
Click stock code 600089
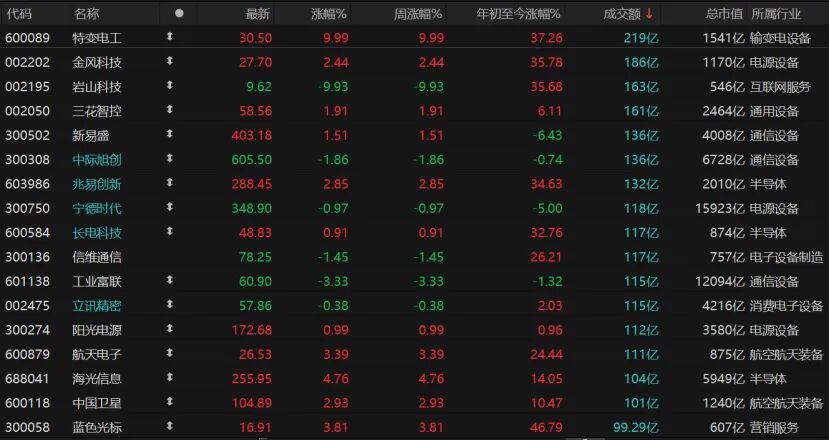pos(28,38)
